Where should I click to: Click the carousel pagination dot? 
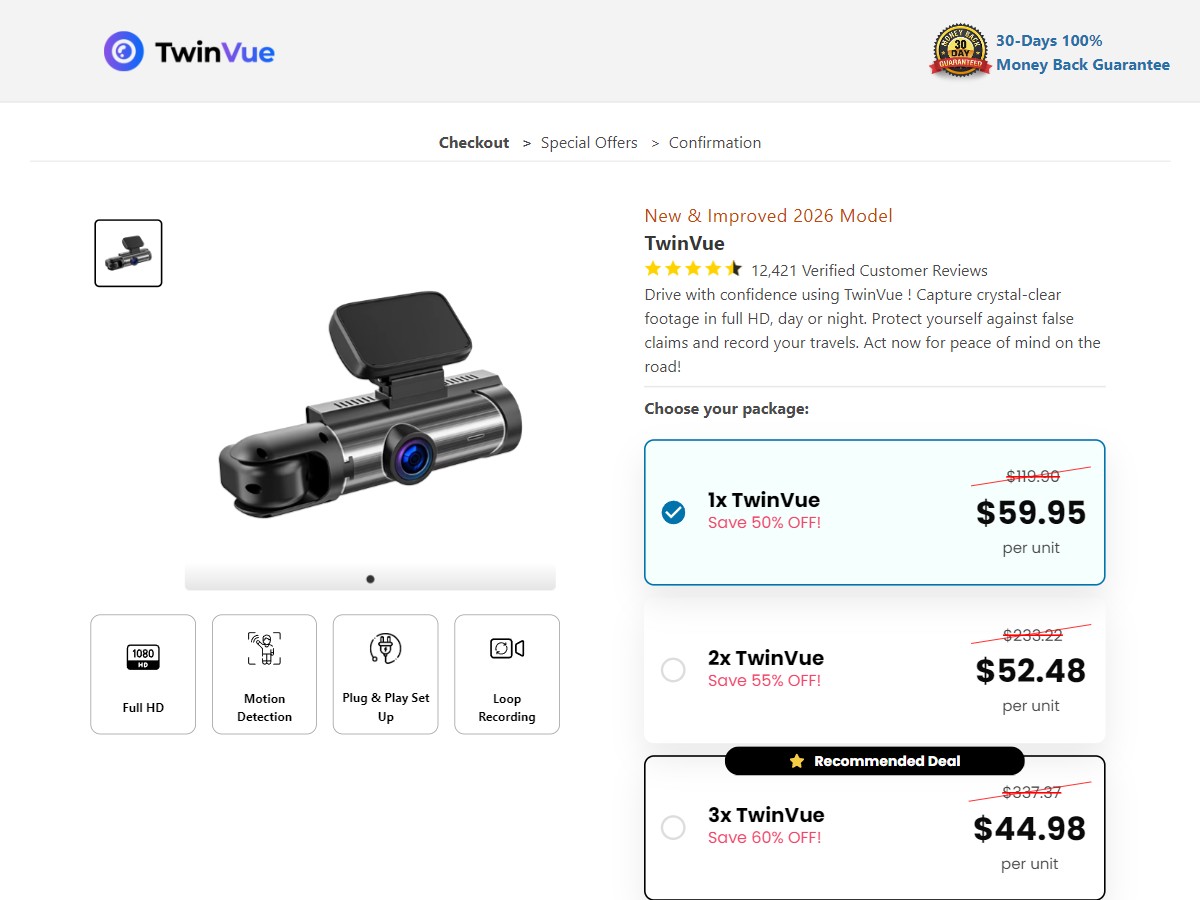pos(370,579)
